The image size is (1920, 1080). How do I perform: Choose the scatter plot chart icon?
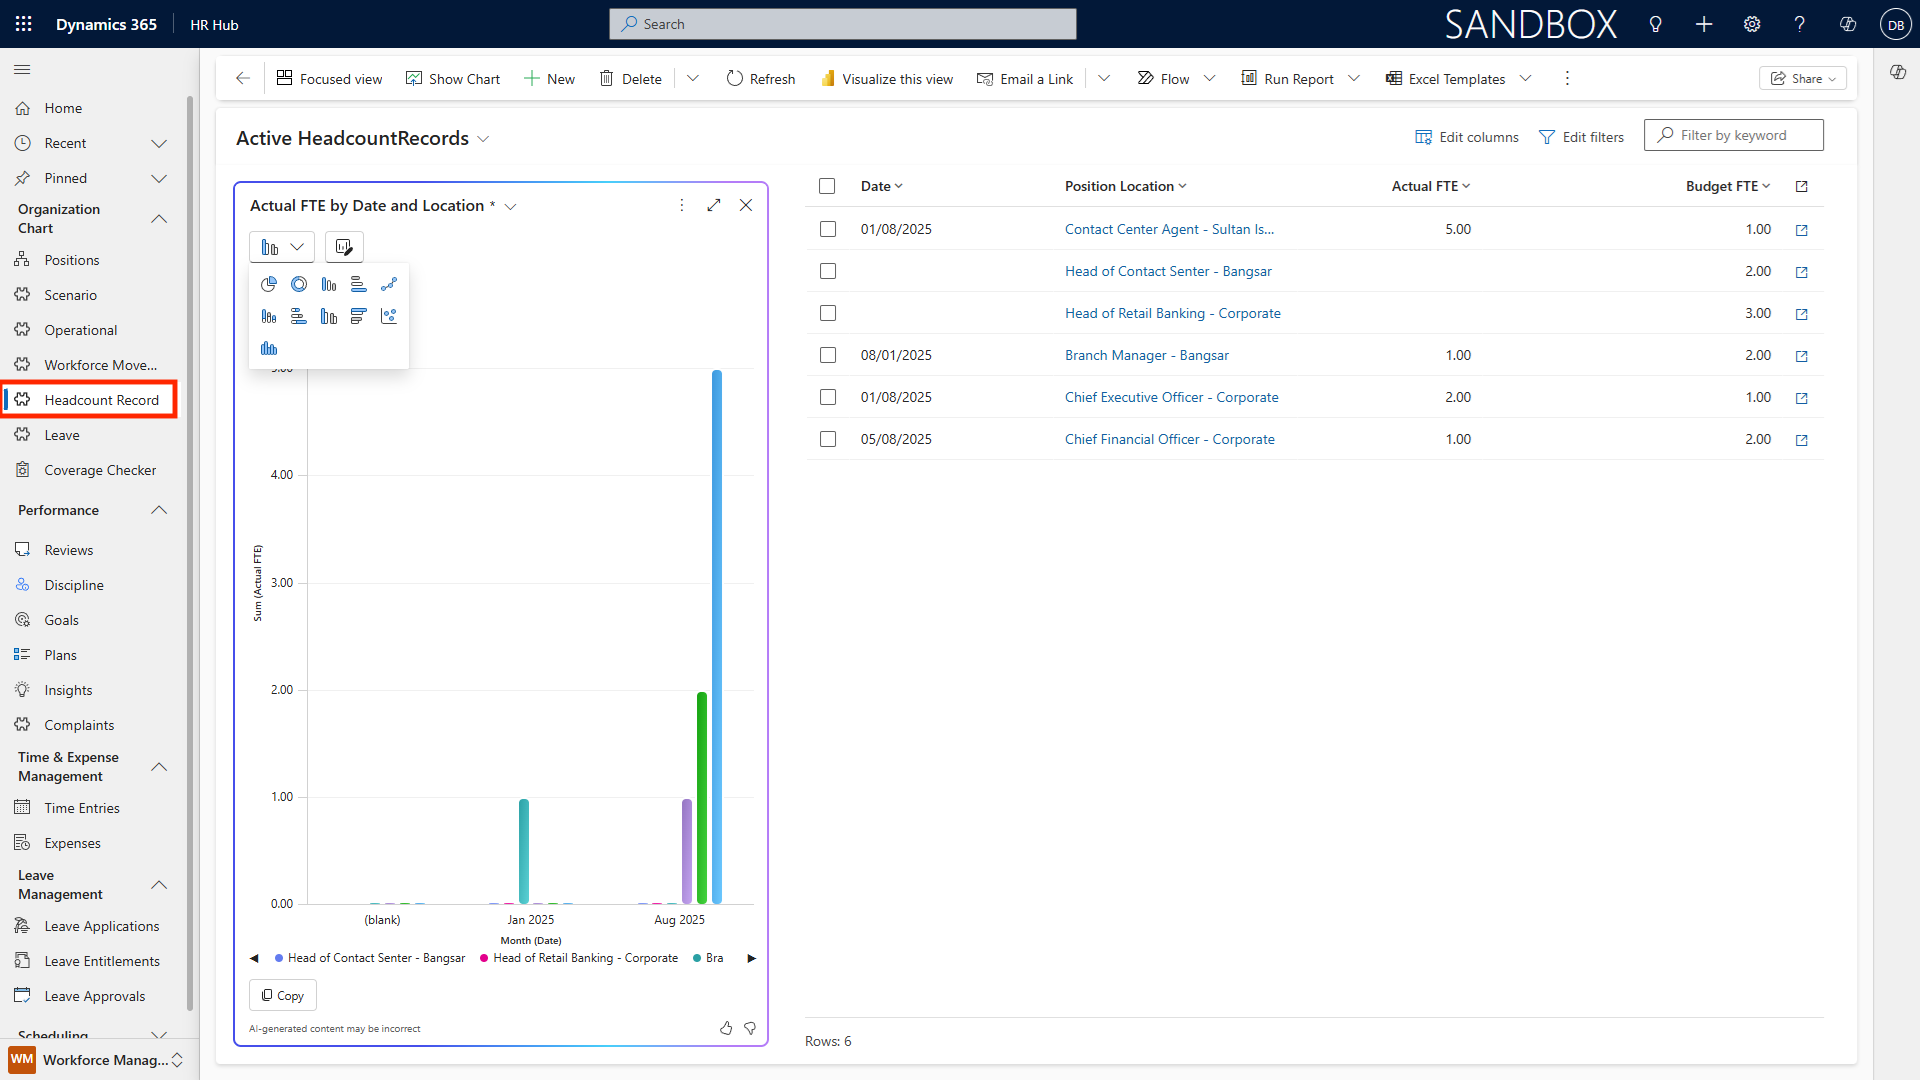coord(389,317)
